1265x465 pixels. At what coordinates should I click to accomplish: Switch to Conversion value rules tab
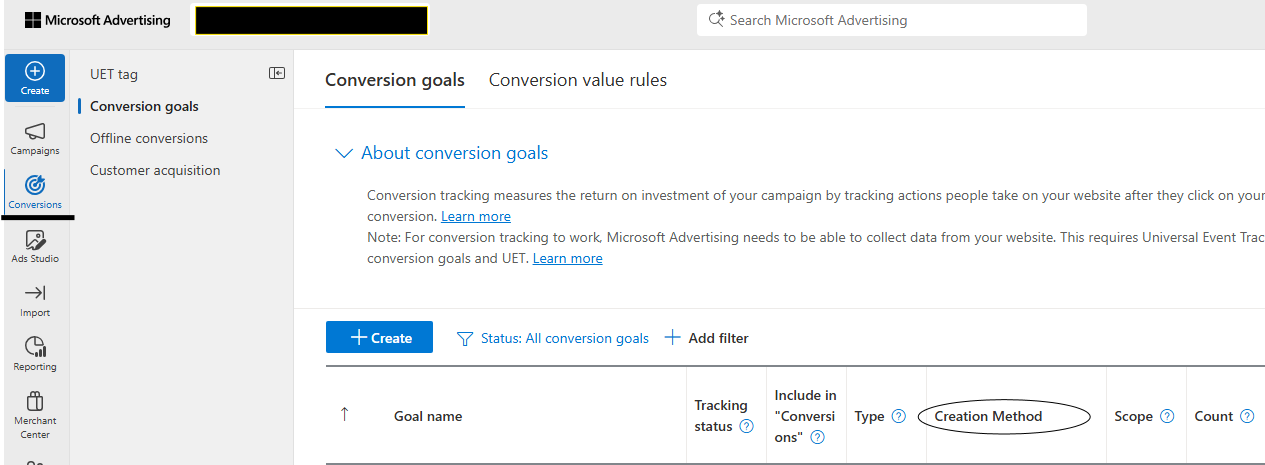pos(577,80)
